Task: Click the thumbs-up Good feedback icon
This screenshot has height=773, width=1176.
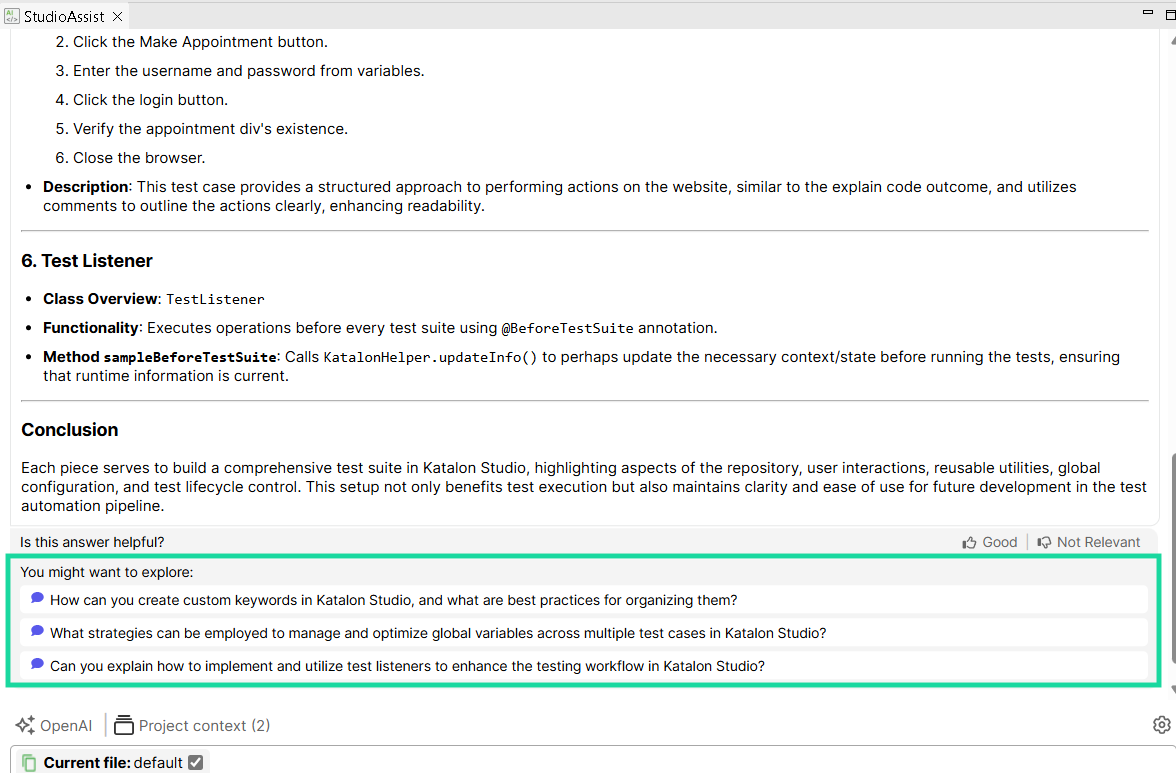Action: [969, 542]
